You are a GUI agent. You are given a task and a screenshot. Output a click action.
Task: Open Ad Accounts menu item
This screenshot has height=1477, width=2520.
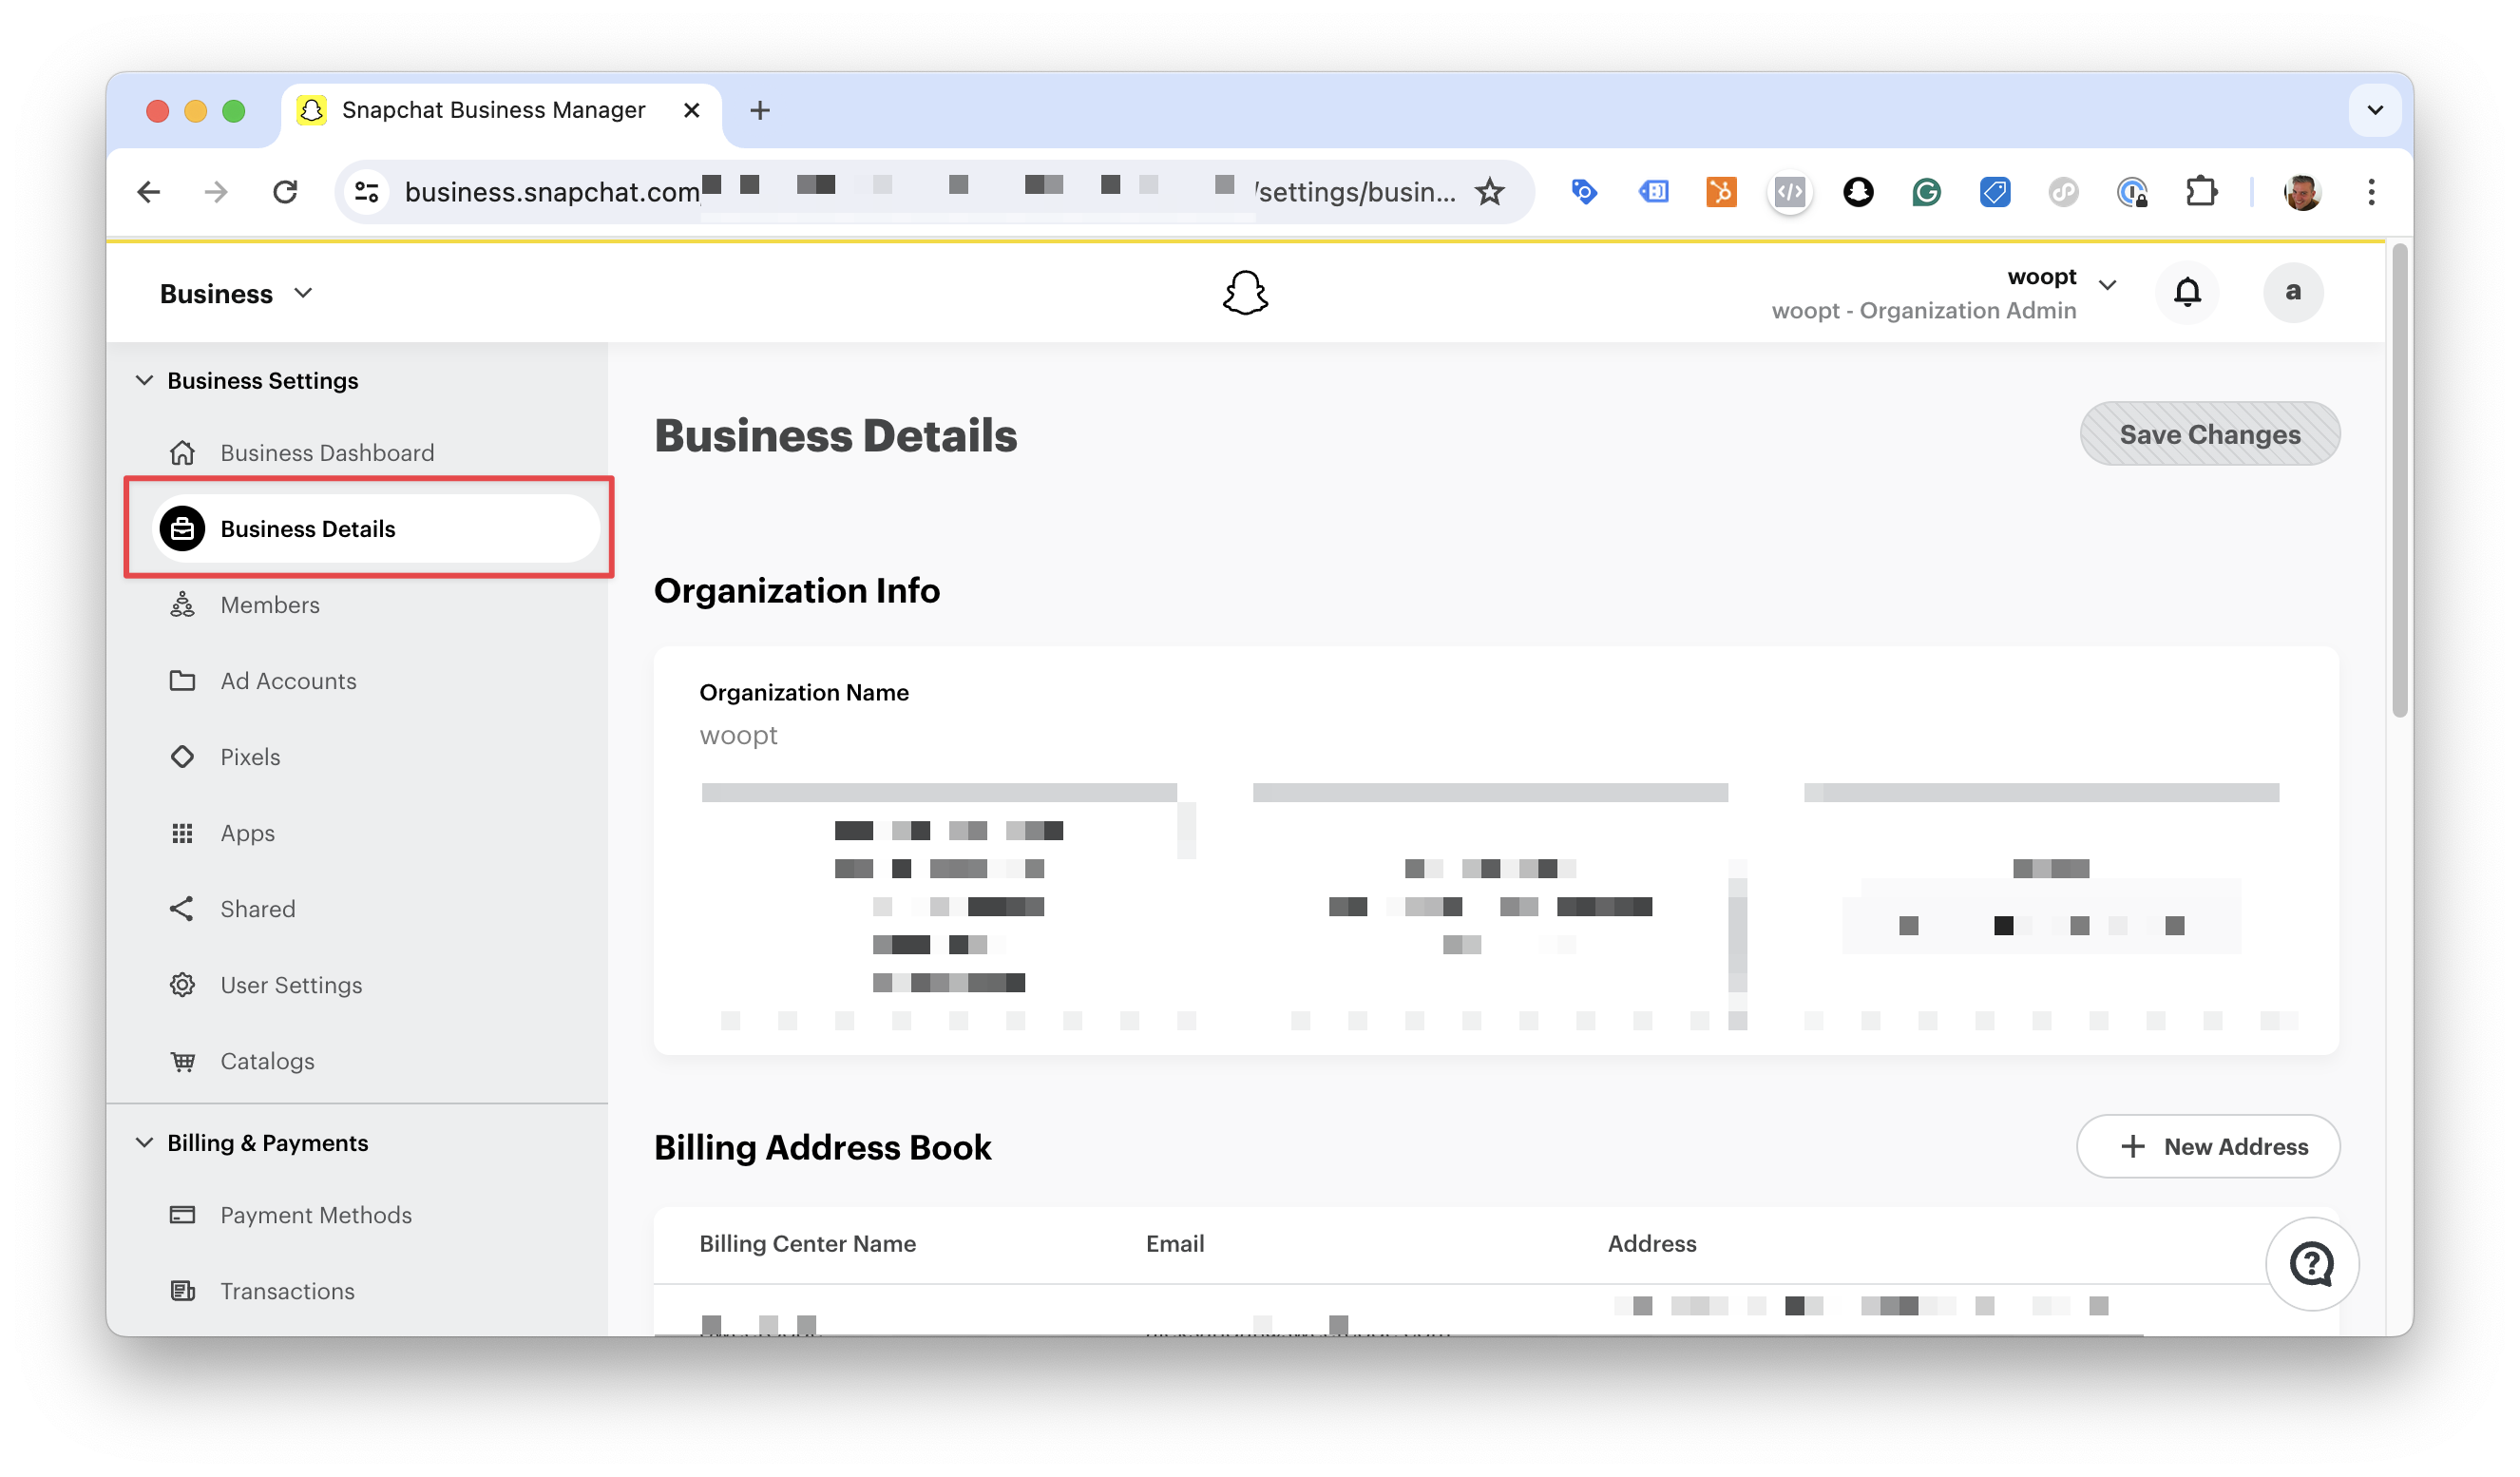(x=288, y=681)
